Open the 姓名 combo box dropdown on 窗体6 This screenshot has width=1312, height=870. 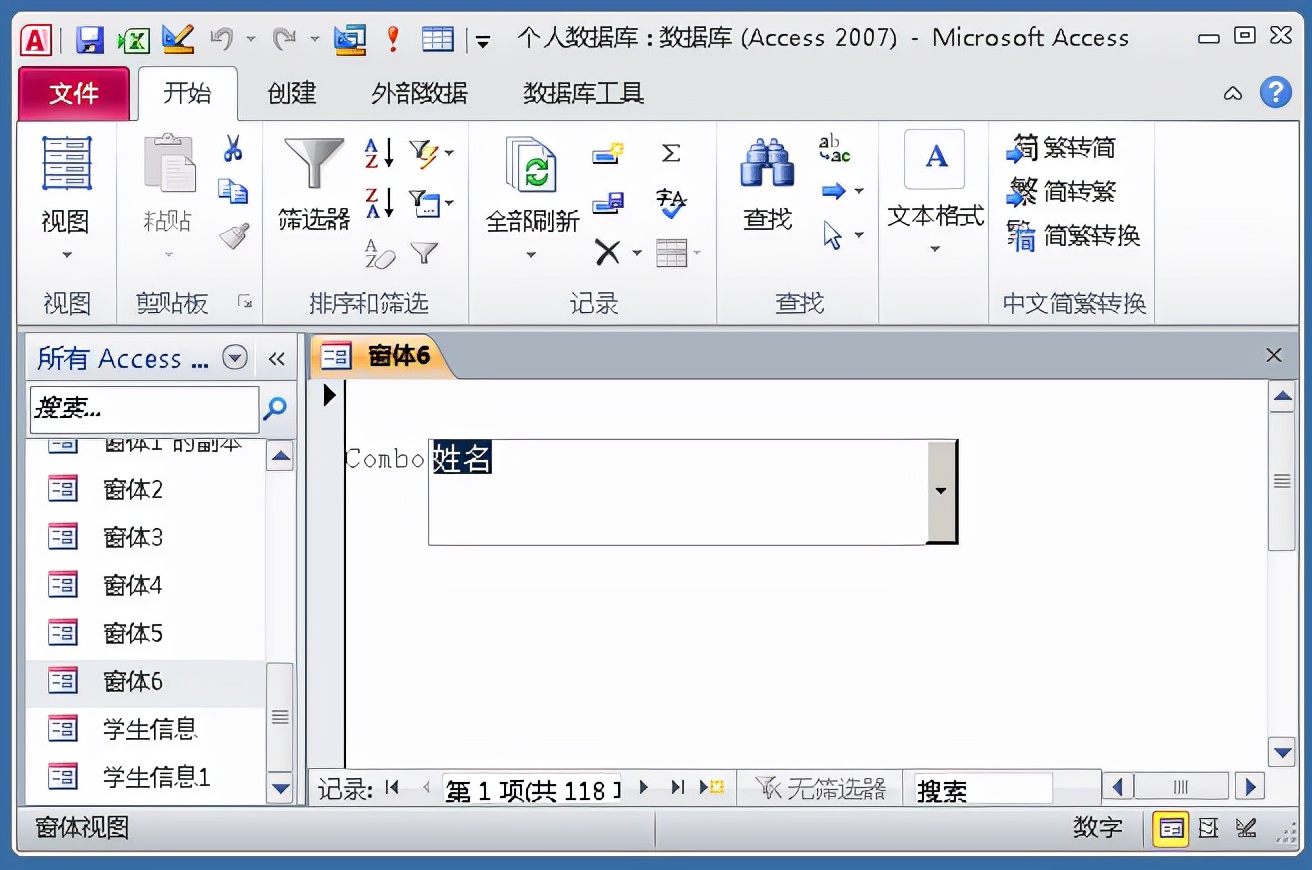(x=940, y=491)
